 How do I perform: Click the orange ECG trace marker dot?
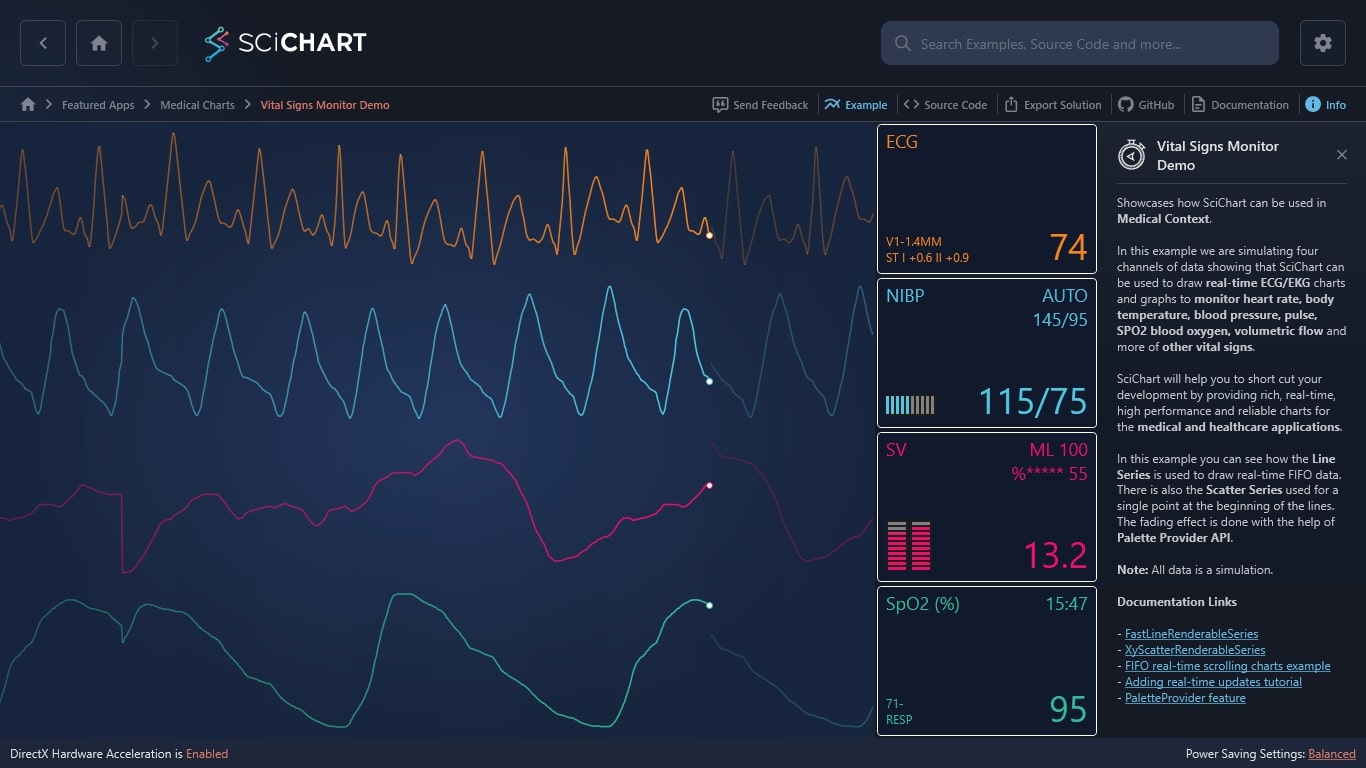click(709, 235)
